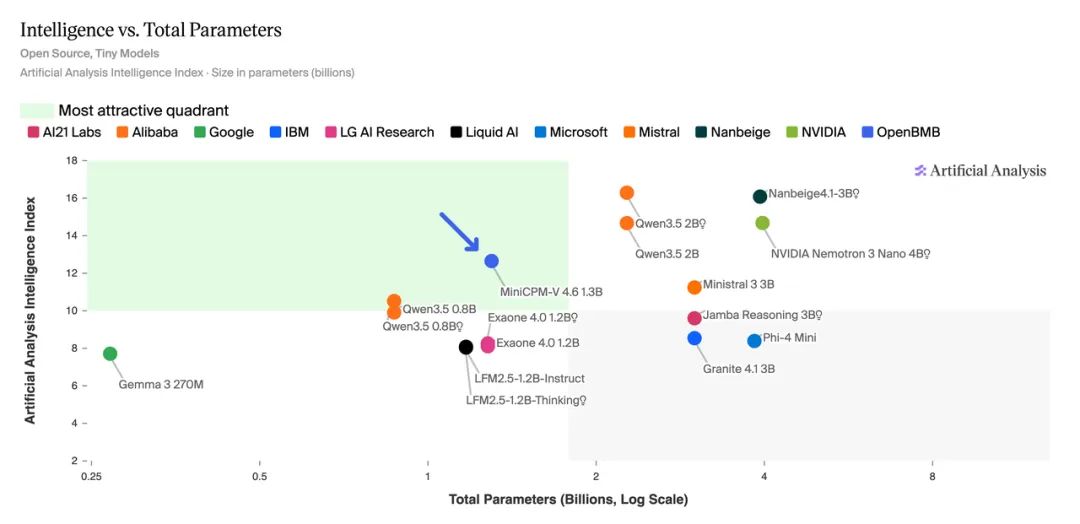Screen dimensions: 1080x524
Task: Click the Most attractive quadrant legend swatch
Action: 37,111
